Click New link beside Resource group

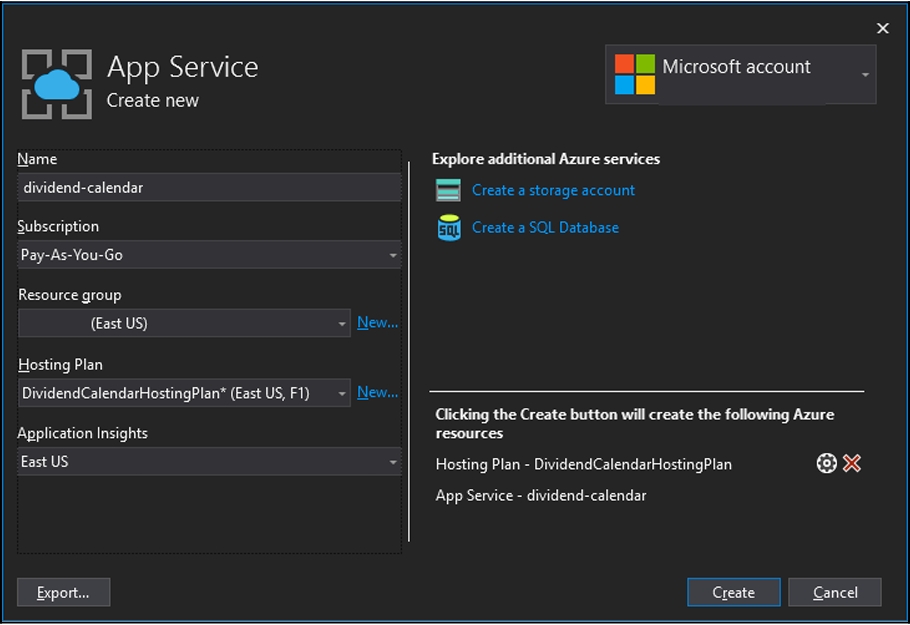[x=377, y=322]
